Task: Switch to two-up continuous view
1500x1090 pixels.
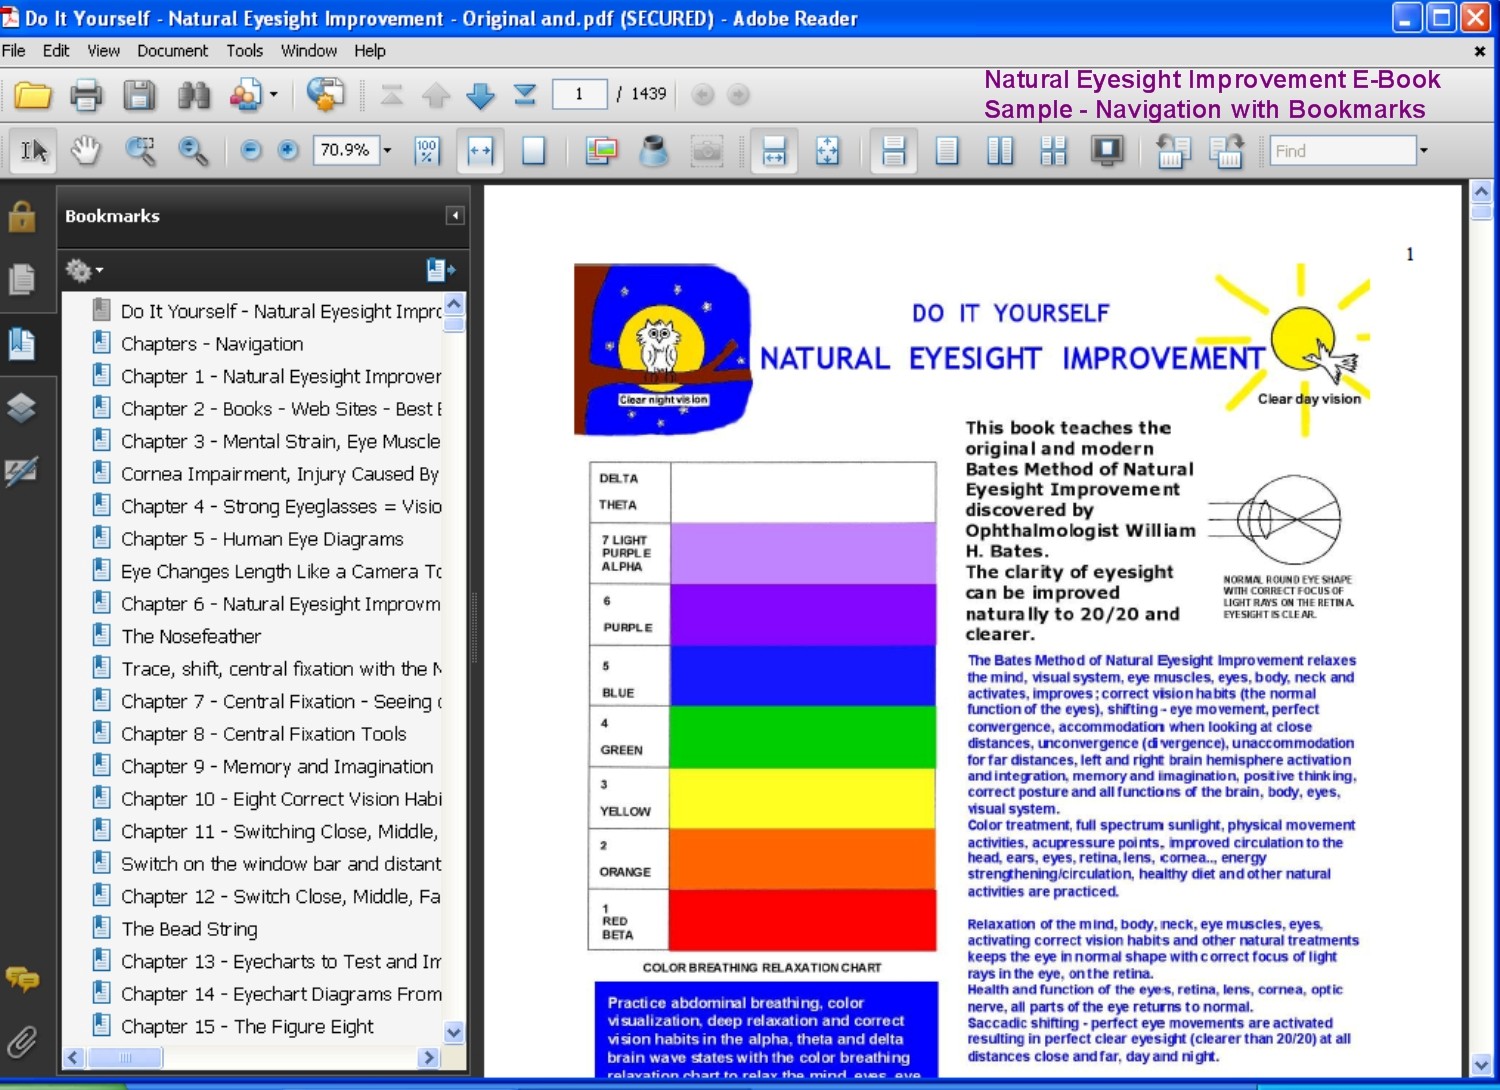Action: pos(1053,151)
